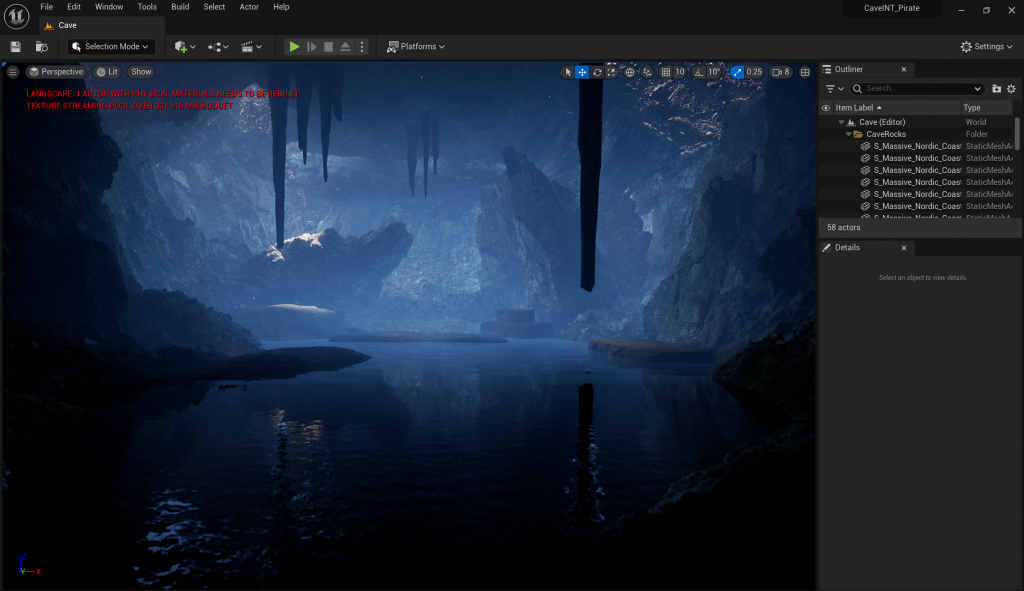Open the Blueprints dropdown in the toolbar
This screenshot has height=591, width=1024.
click(x=218, y=46)
